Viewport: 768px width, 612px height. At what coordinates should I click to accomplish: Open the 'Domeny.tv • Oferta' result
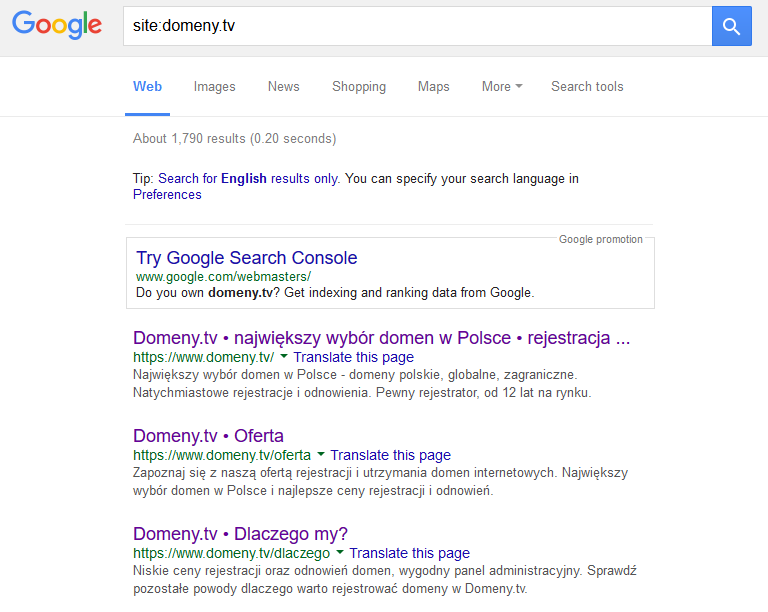tap(208, 436)
